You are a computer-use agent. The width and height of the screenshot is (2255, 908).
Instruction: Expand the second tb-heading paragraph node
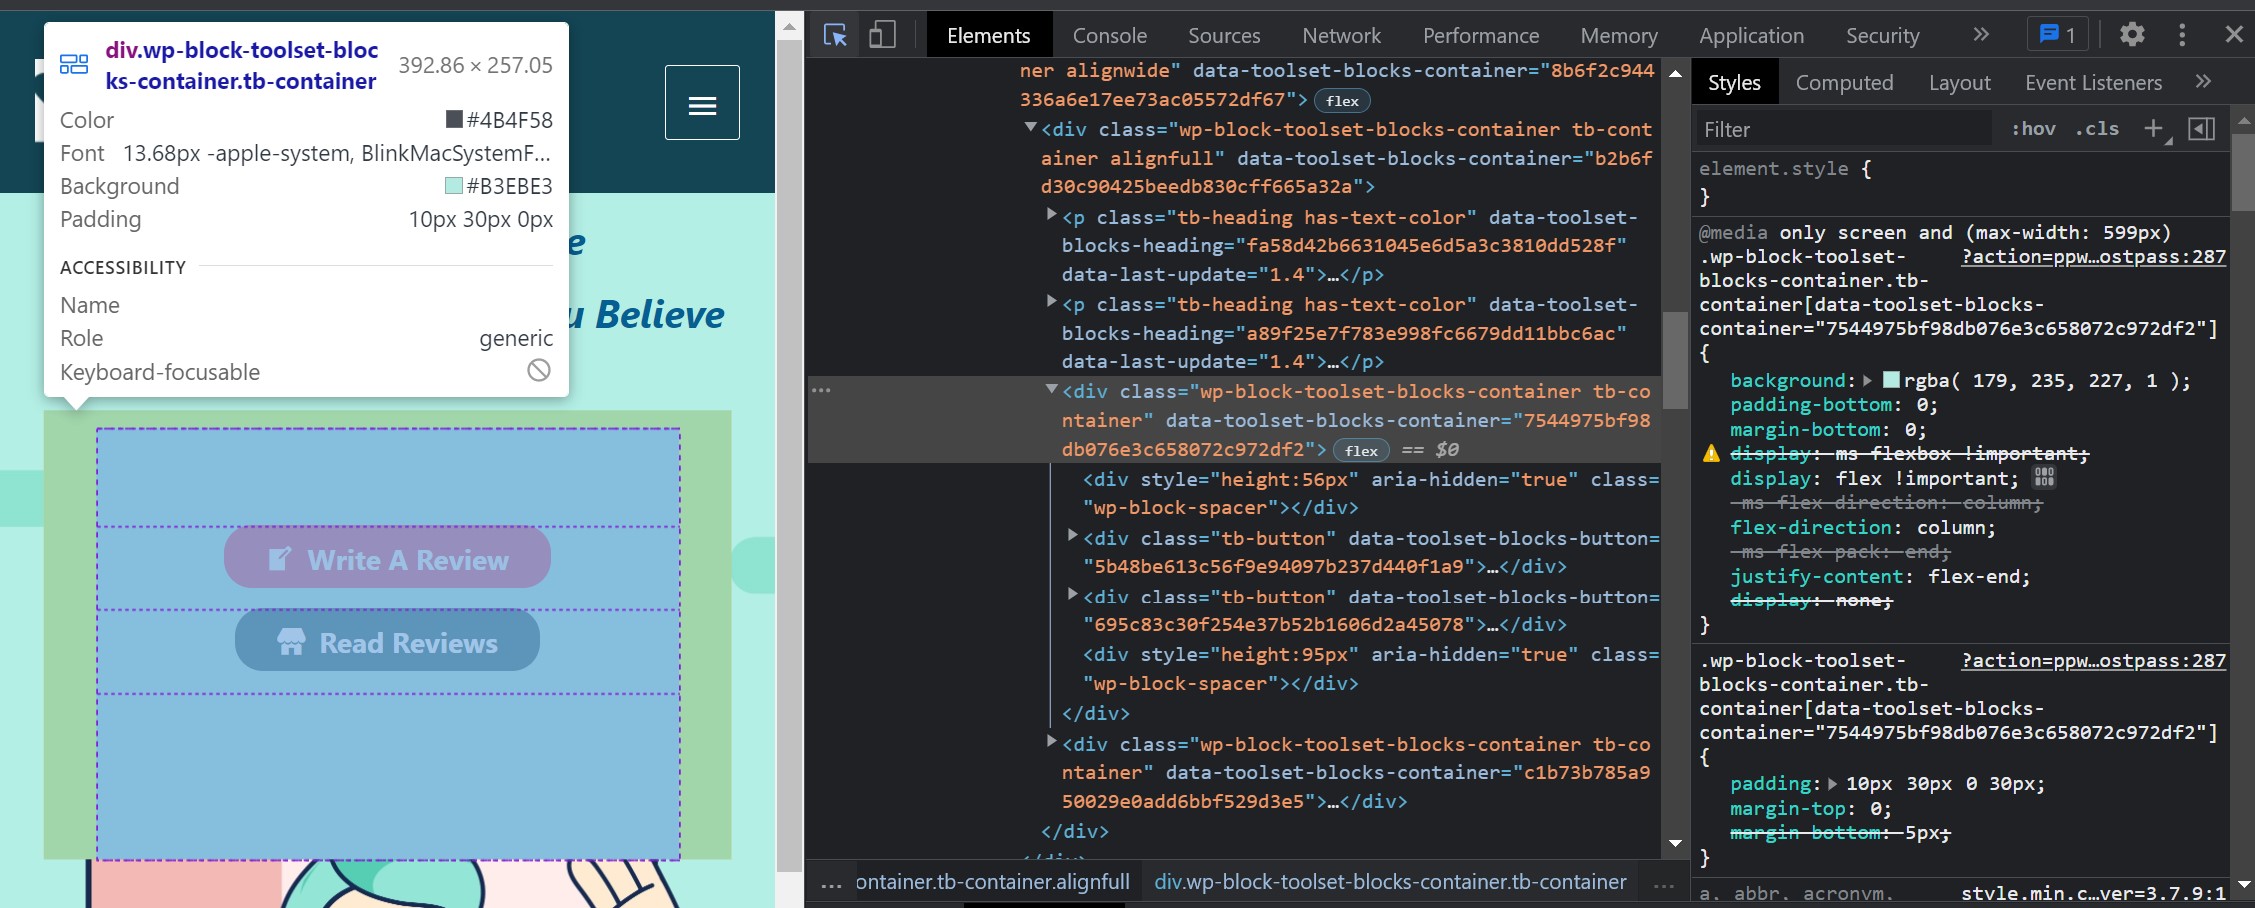pos(1051,302)
